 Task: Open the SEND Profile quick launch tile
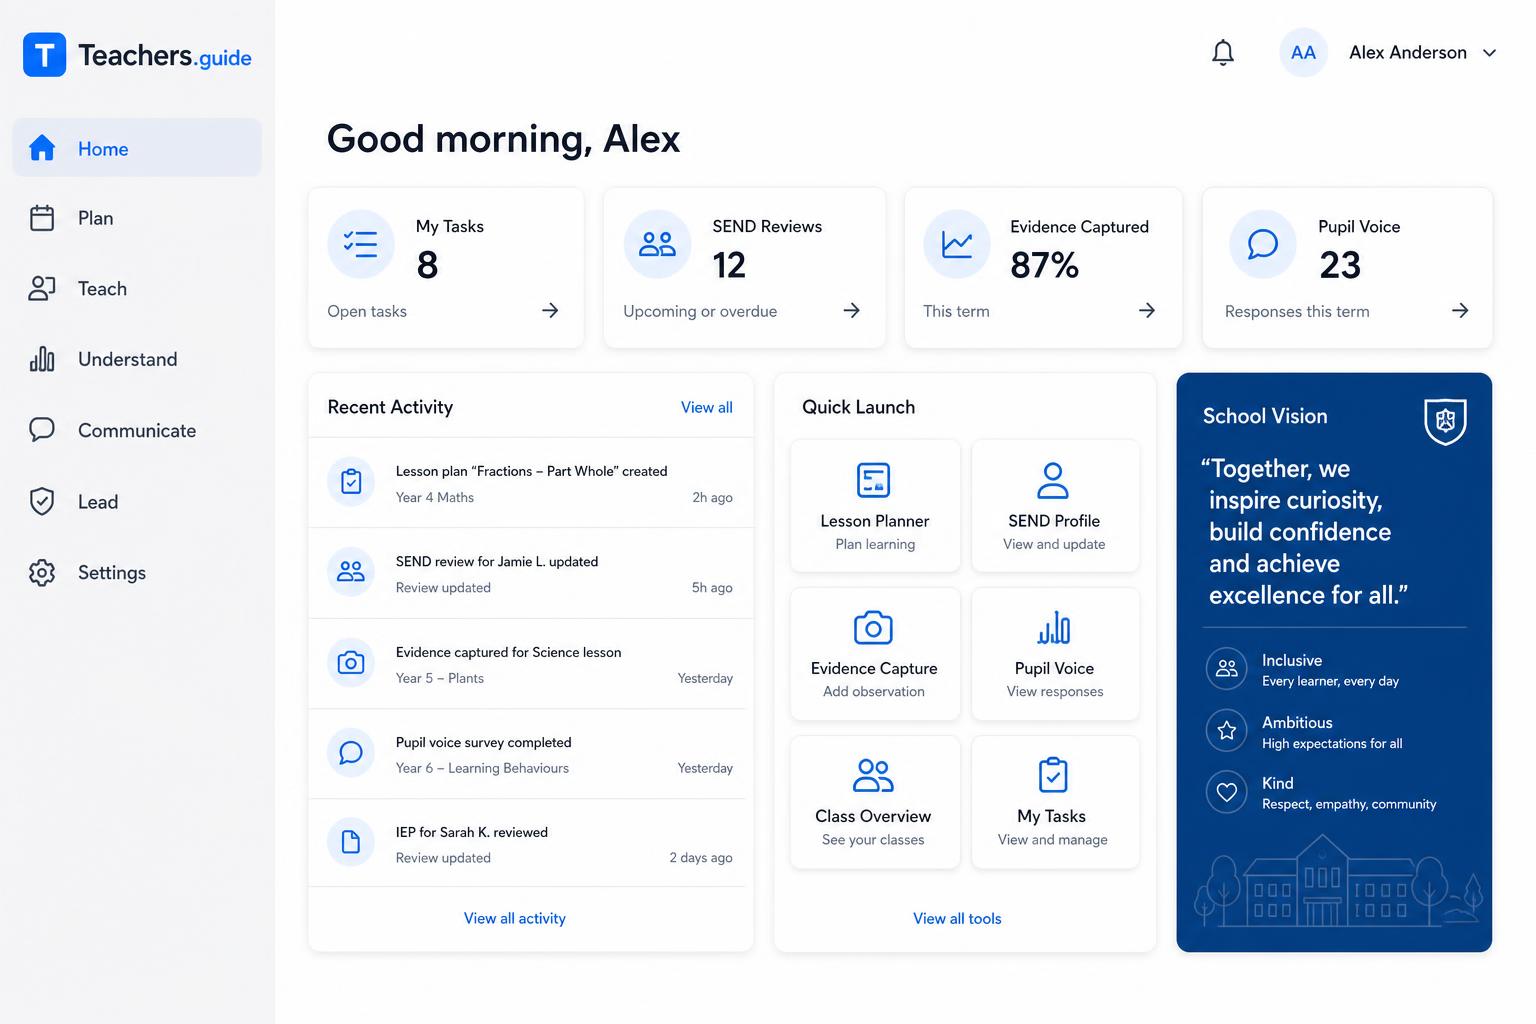pyautogui.click(x=1055, y=506)
